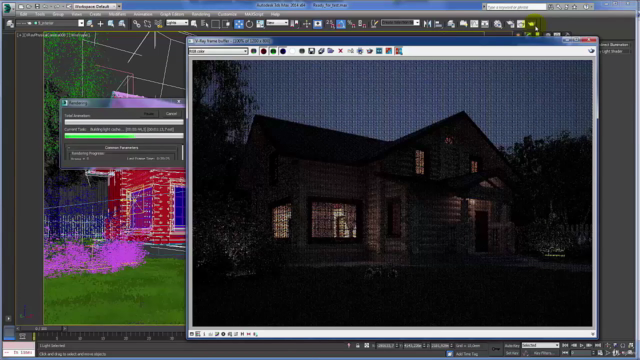The width and height of the screenshot is (640, 360).
Task: Open the Customize menu
Action: tap(227, 14)
